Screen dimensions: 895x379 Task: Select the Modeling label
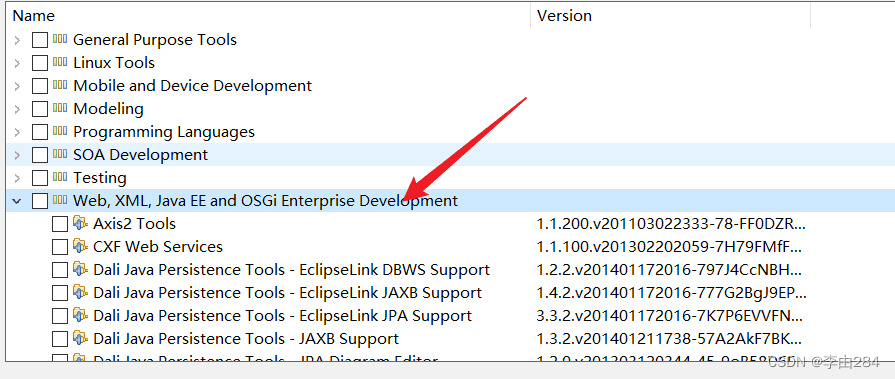pyautogui.click(x=108, y=109)
